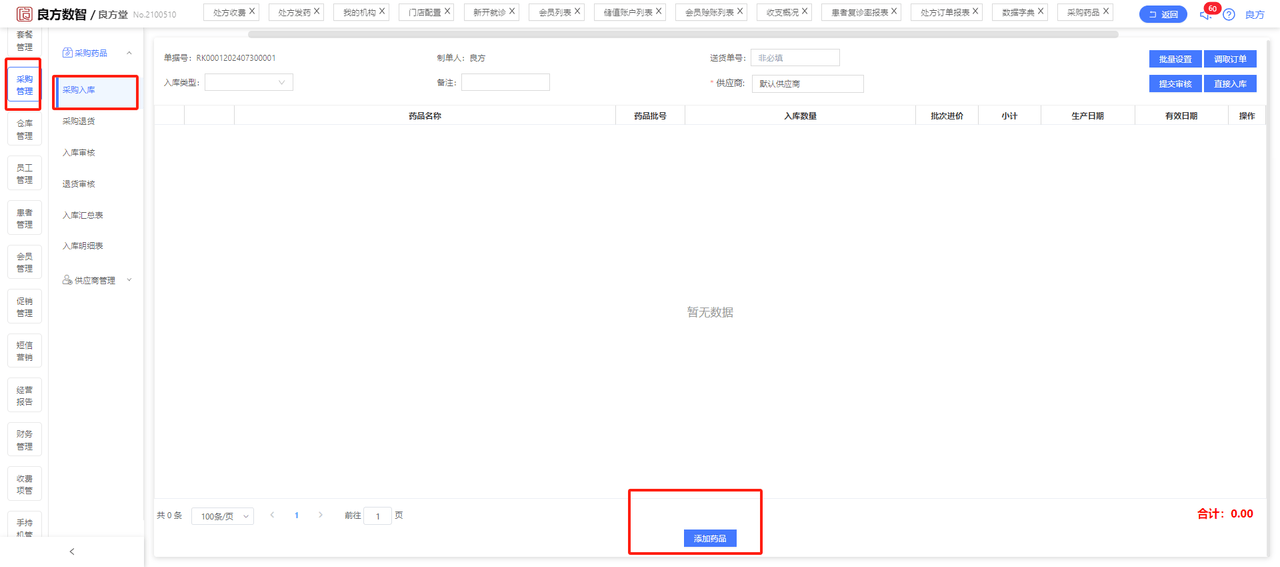Image resolution: width=1280 pixels, height=567 pixels.
Task: Open 入库汇总表 in the side menu
Action: (x=83, y=215)
